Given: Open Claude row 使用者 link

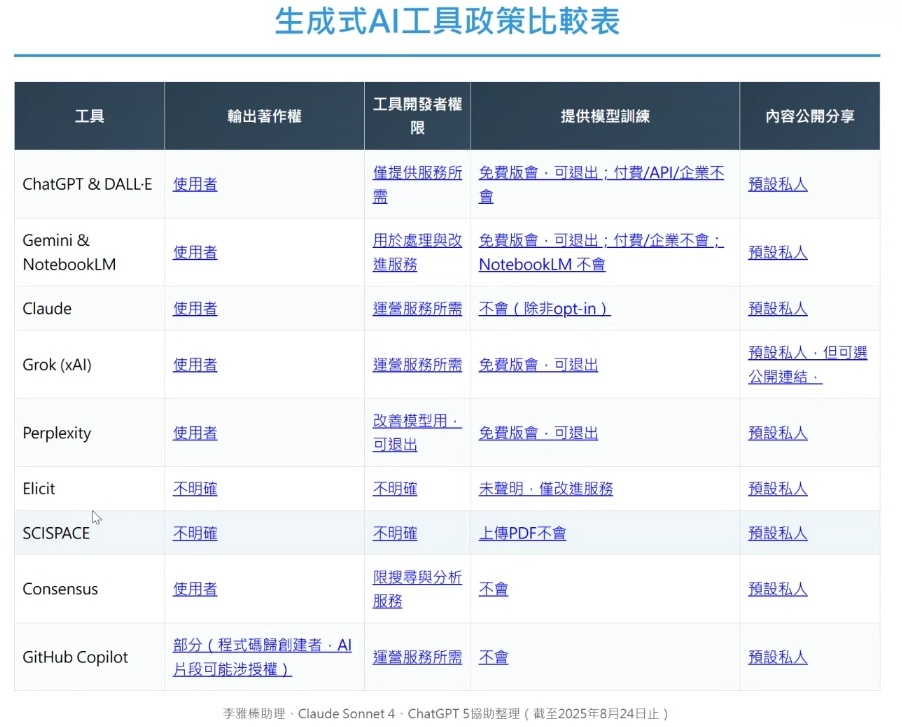Looking at the screenshot, I should pyautogui.click(x=195, y=309).
